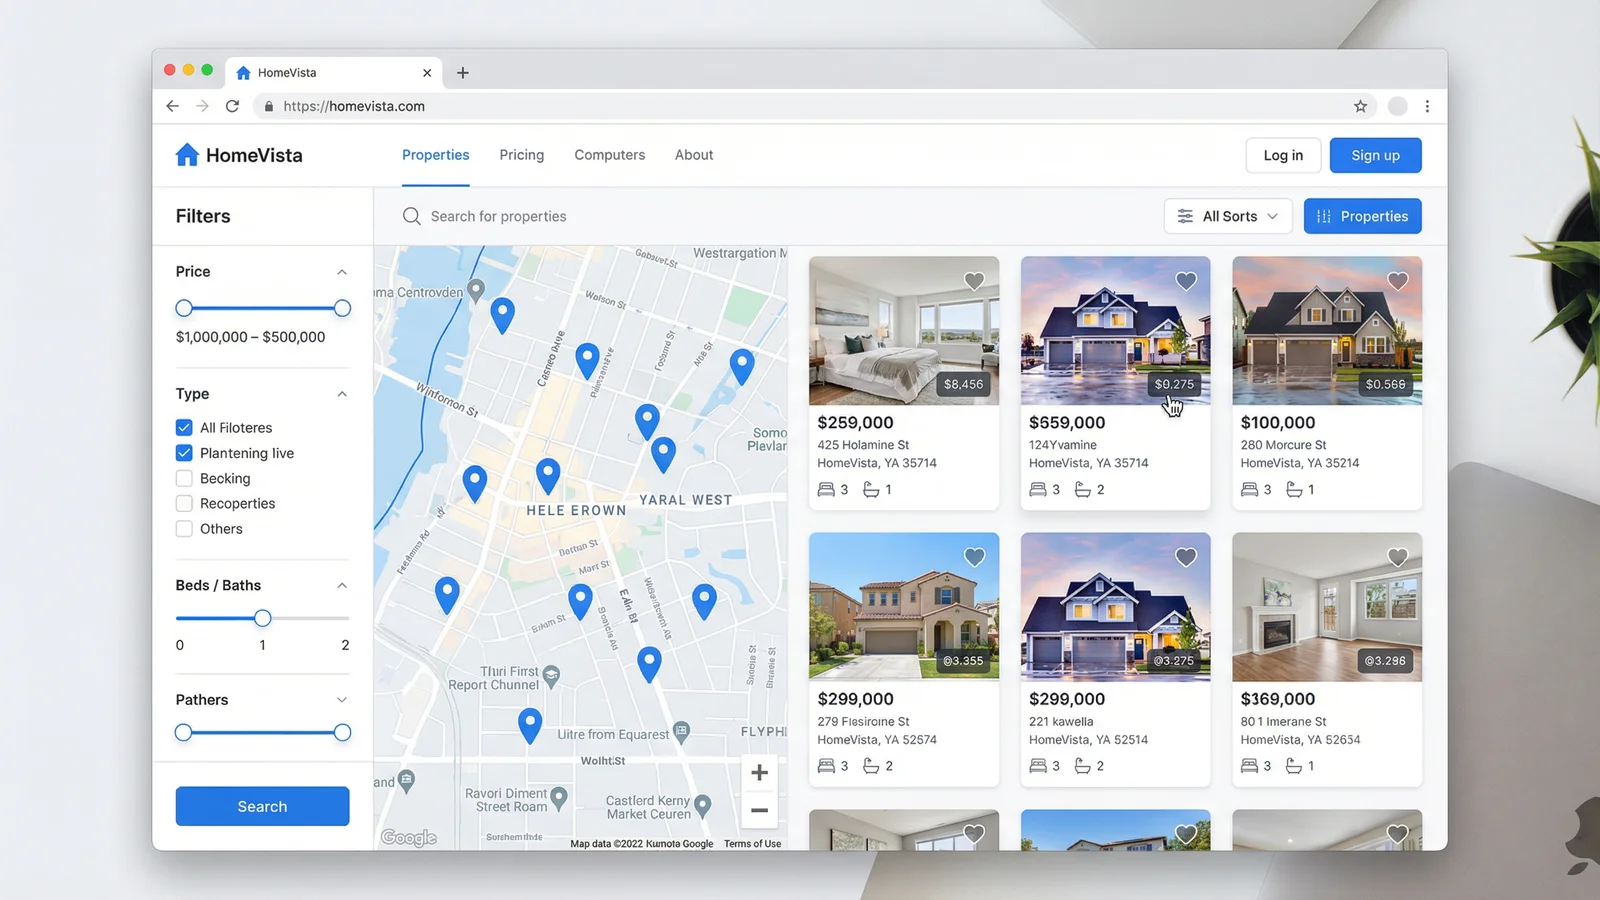This screenshot has height=900, width=1600.
Task: Uncheck the All Filoteres filter
Action: coord(184,426)
